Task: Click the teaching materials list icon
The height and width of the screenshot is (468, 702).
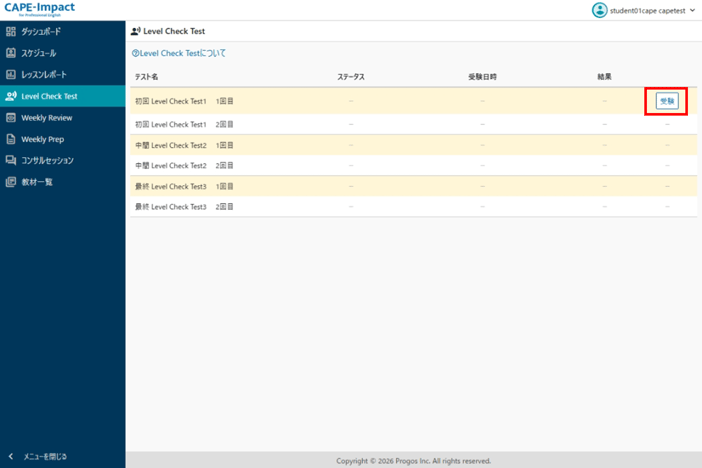Action: 11,182
